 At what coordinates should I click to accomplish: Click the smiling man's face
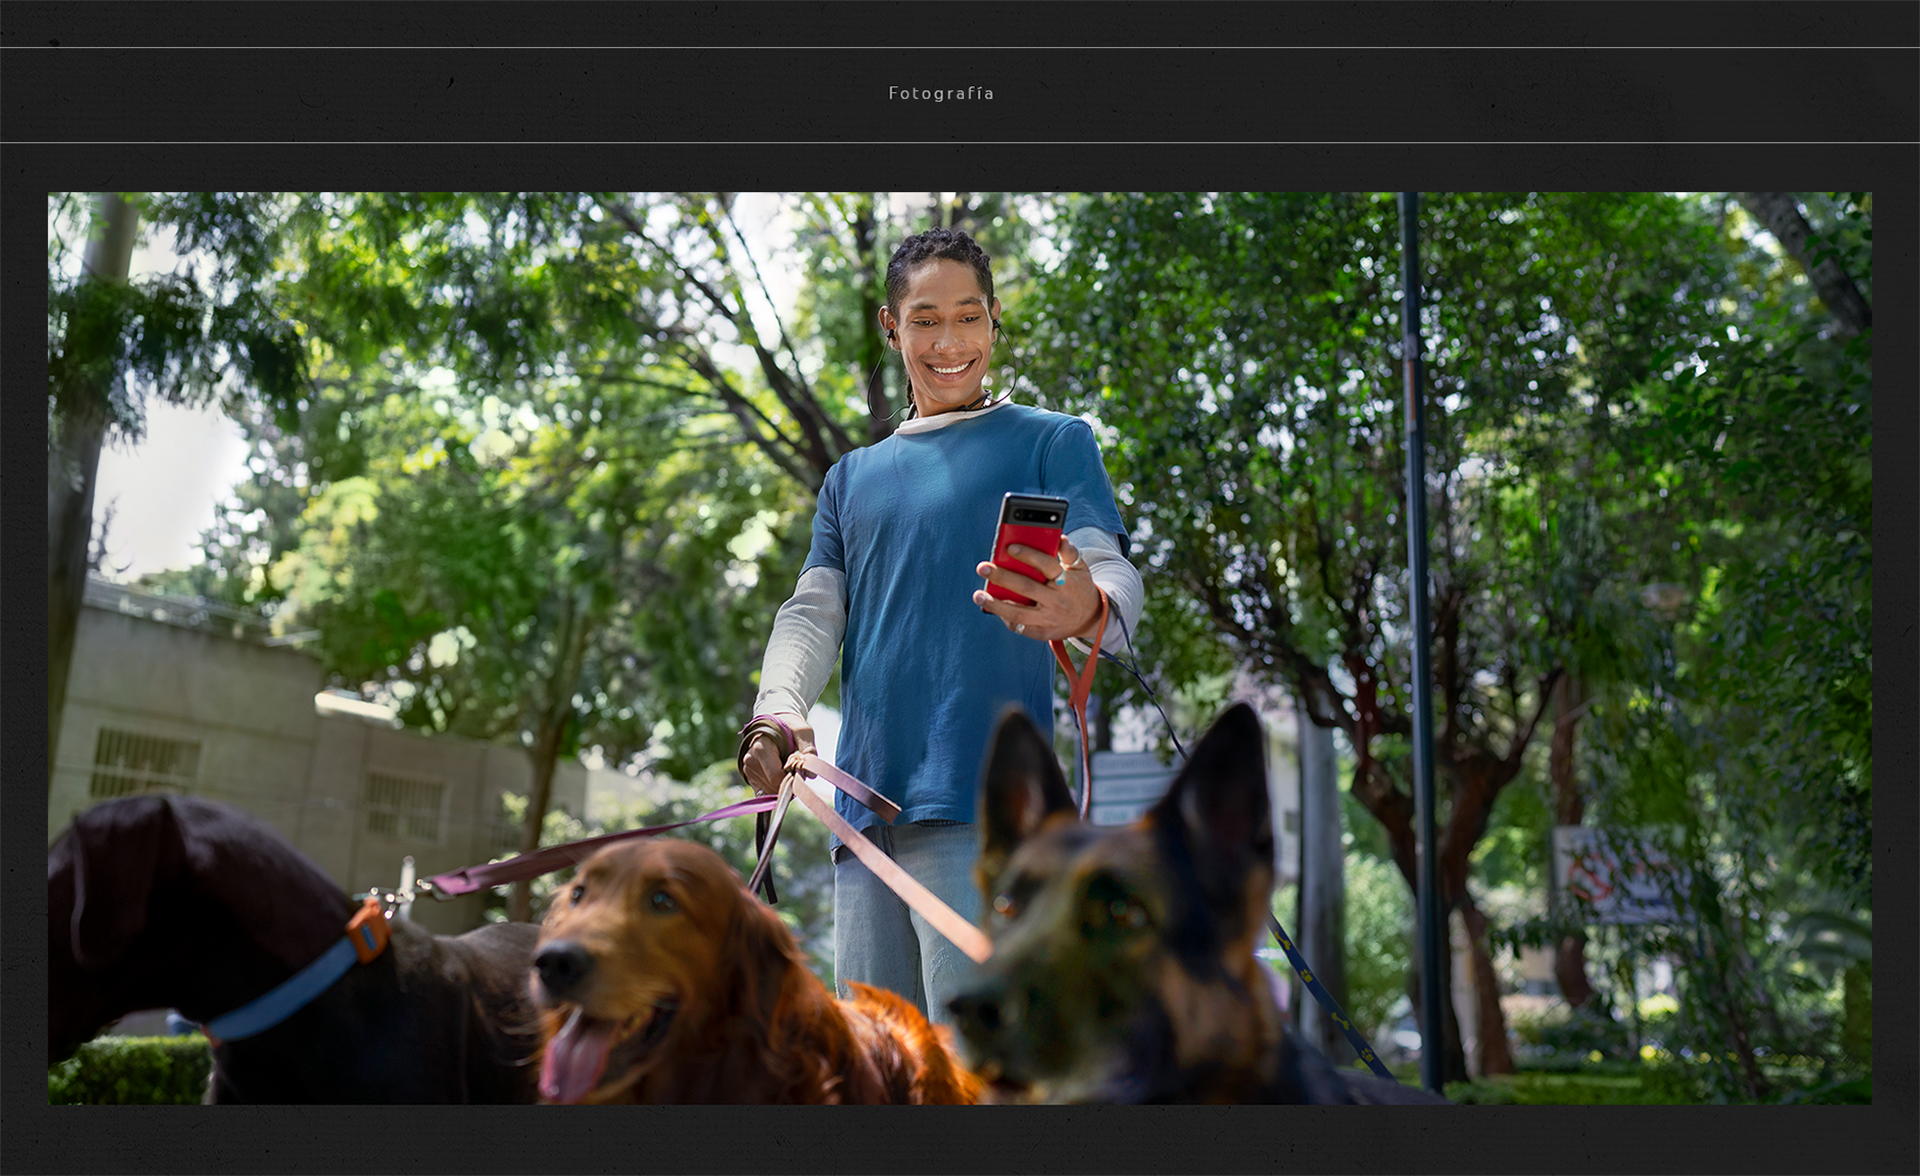[x=945, y=340]
